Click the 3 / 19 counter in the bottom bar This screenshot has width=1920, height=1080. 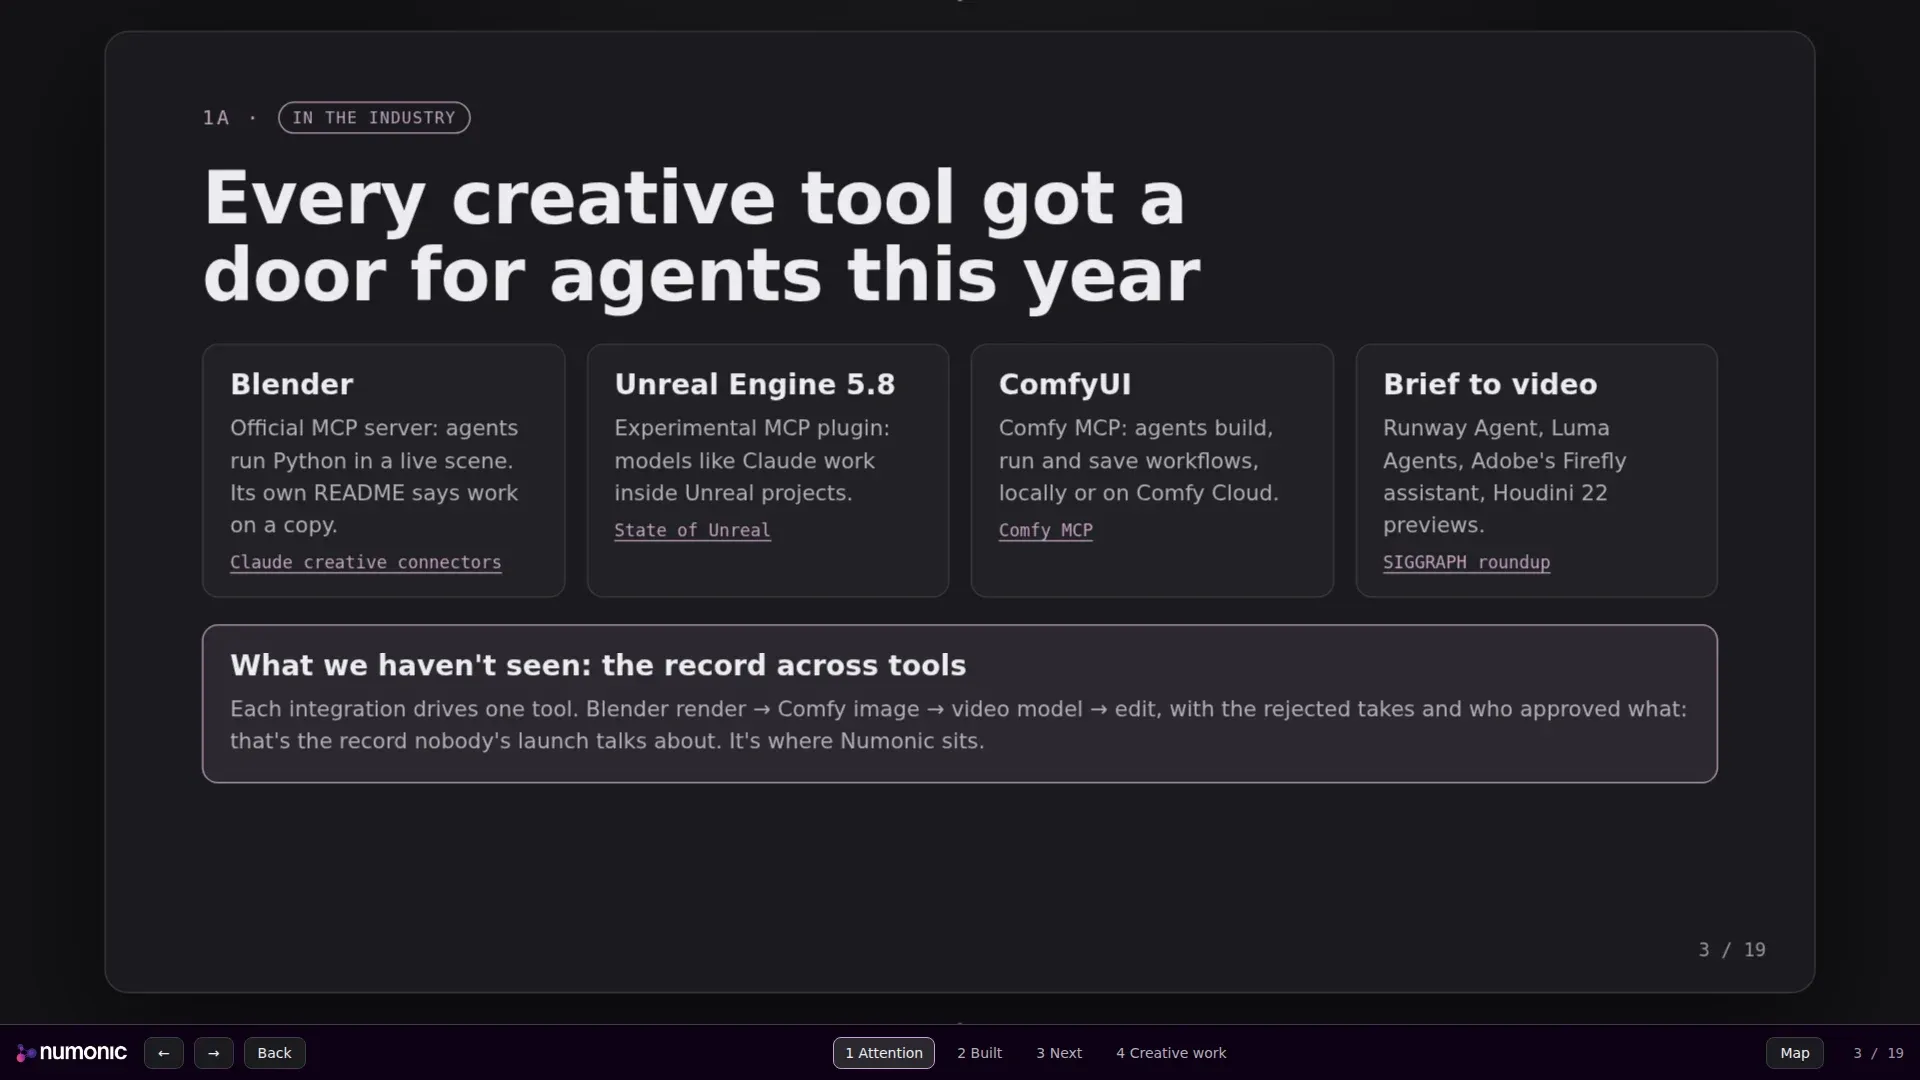pos(1879,1053)
